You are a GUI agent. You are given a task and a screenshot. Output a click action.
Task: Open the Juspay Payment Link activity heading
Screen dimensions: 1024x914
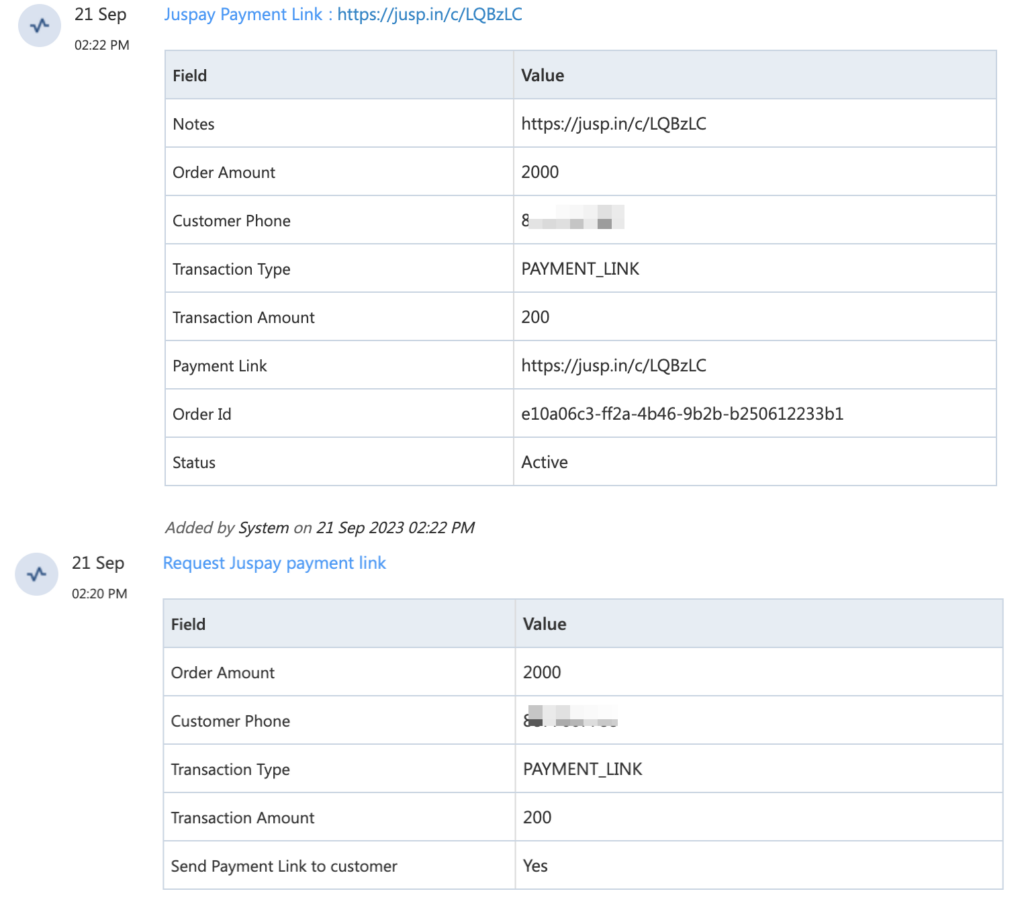[x=342, y=14]
